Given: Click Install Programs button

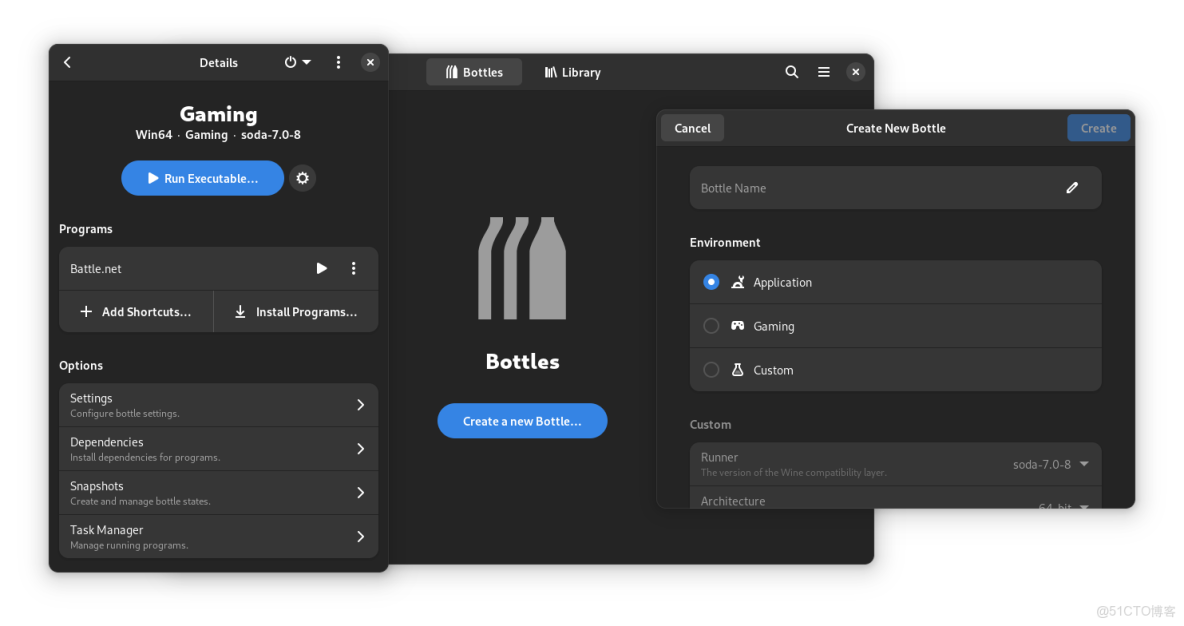Looking at the screenshot, I should [x=296, y=312].
